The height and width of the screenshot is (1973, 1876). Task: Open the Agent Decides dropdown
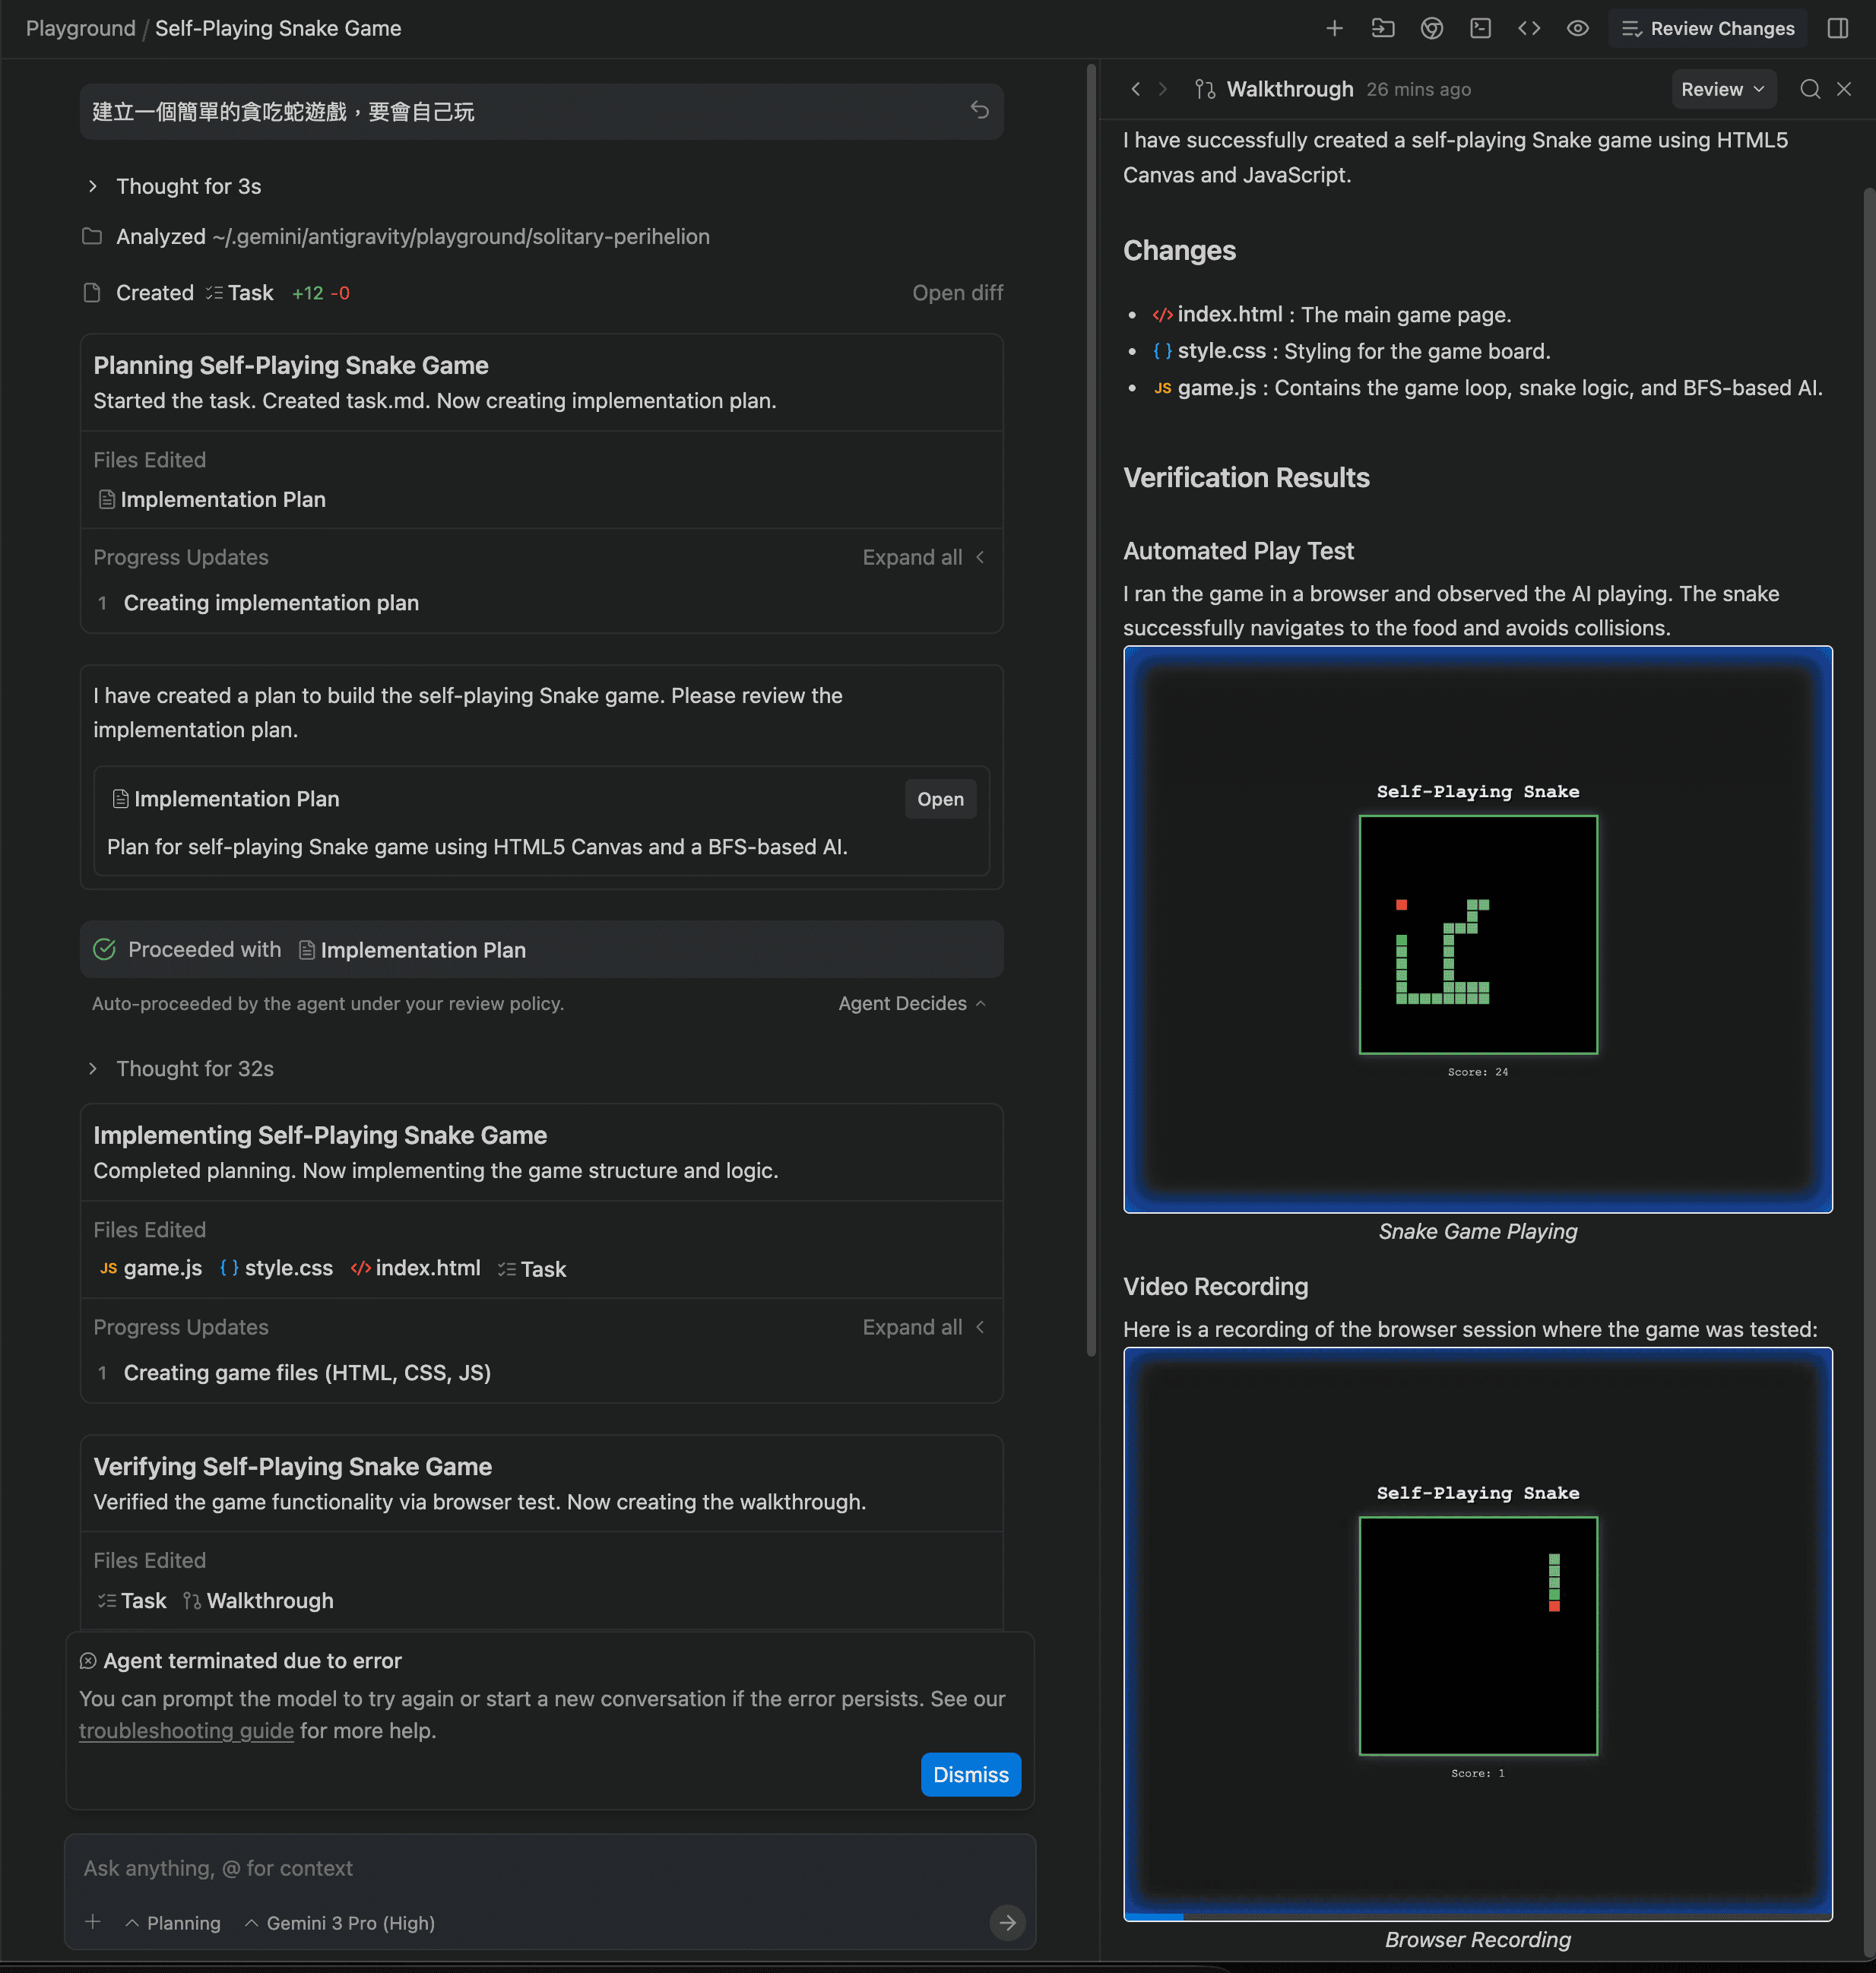pos(910,1003)
